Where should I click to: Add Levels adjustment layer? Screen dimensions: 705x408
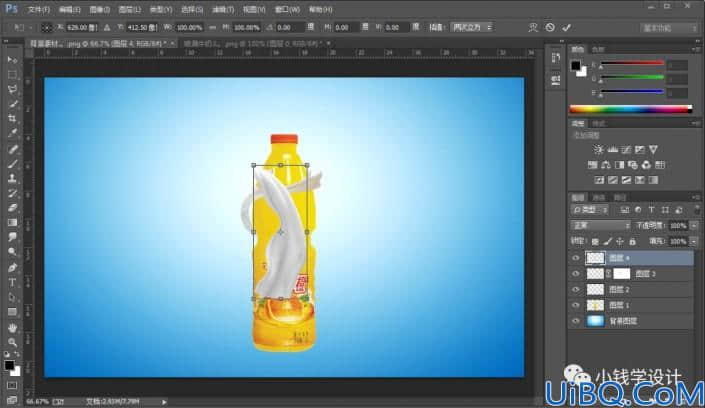click(612, 149)
